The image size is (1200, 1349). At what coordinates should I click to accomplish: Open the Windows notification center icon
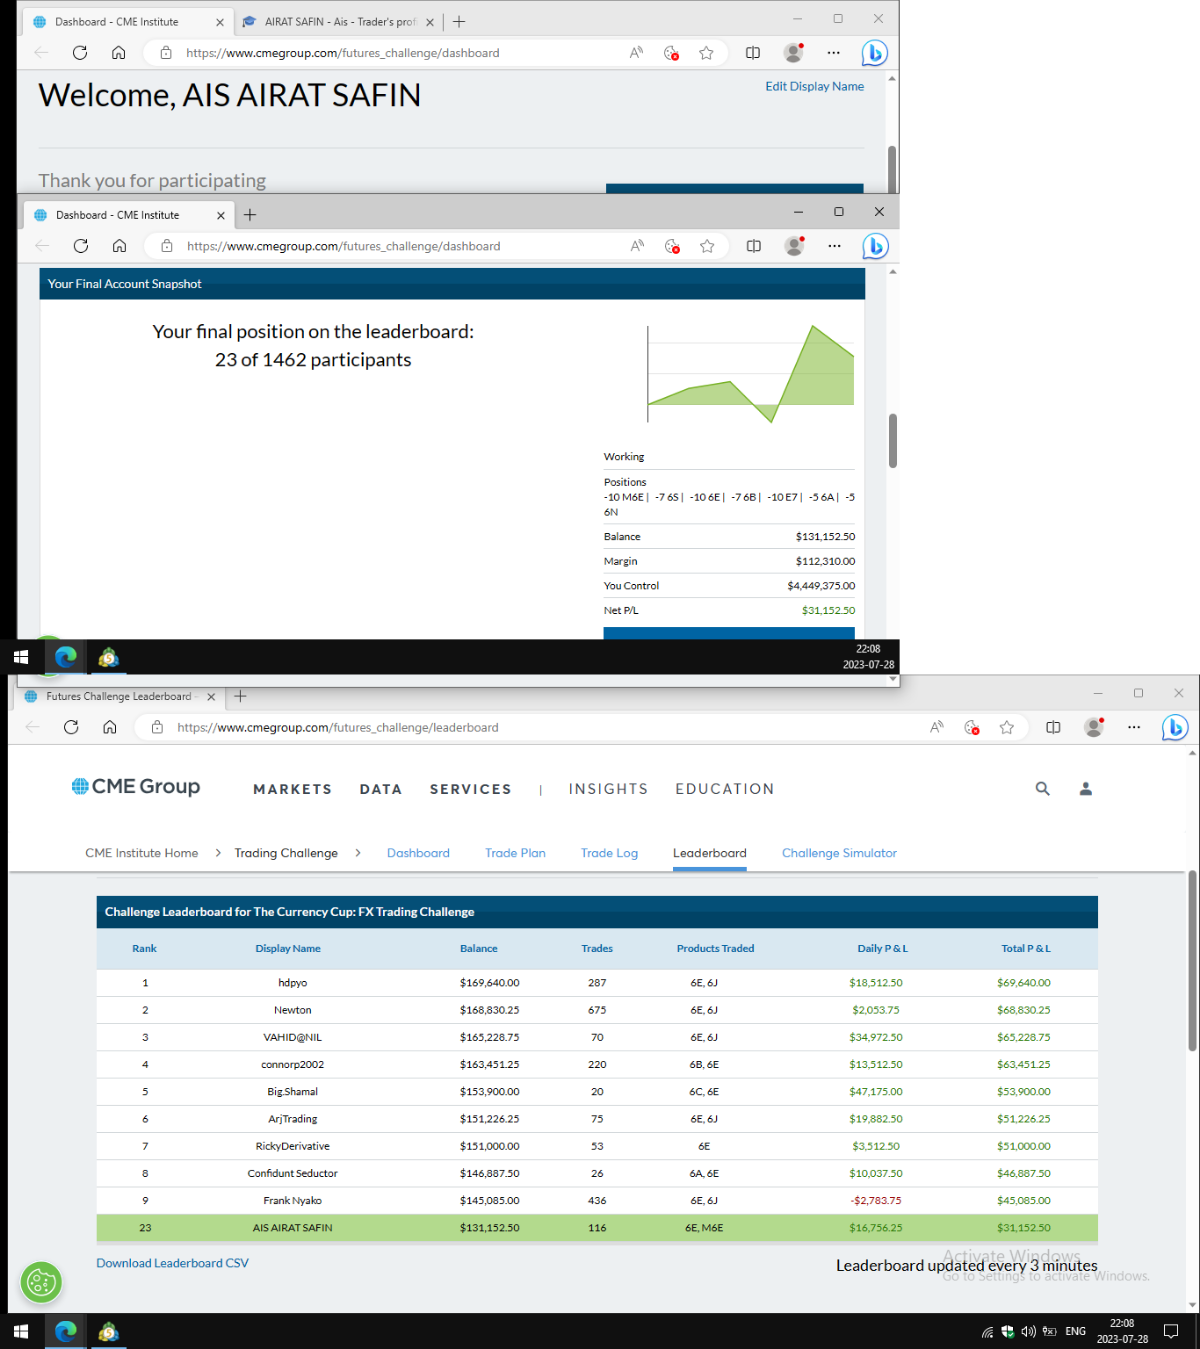click(1171, 1331)
